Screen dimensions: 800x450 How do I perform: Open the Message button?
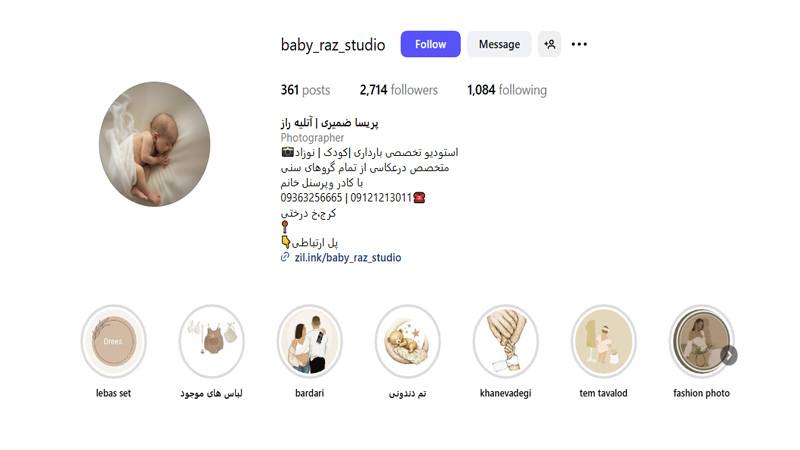pos(499,44)
